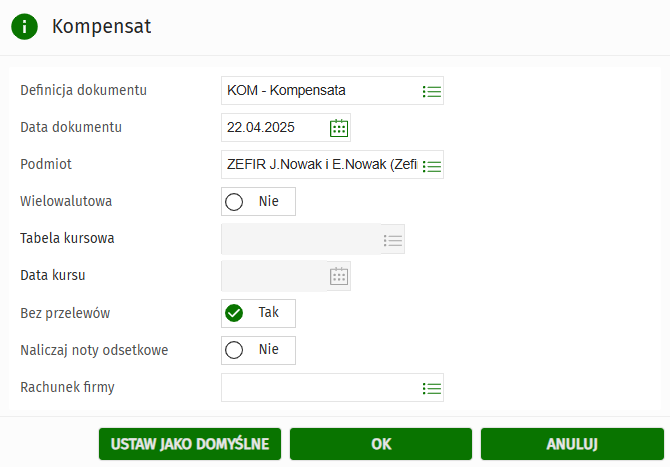Click the Tabela kursowa list icon
The width and height of the screenshot is (670, 467).
tap(393, 240)
